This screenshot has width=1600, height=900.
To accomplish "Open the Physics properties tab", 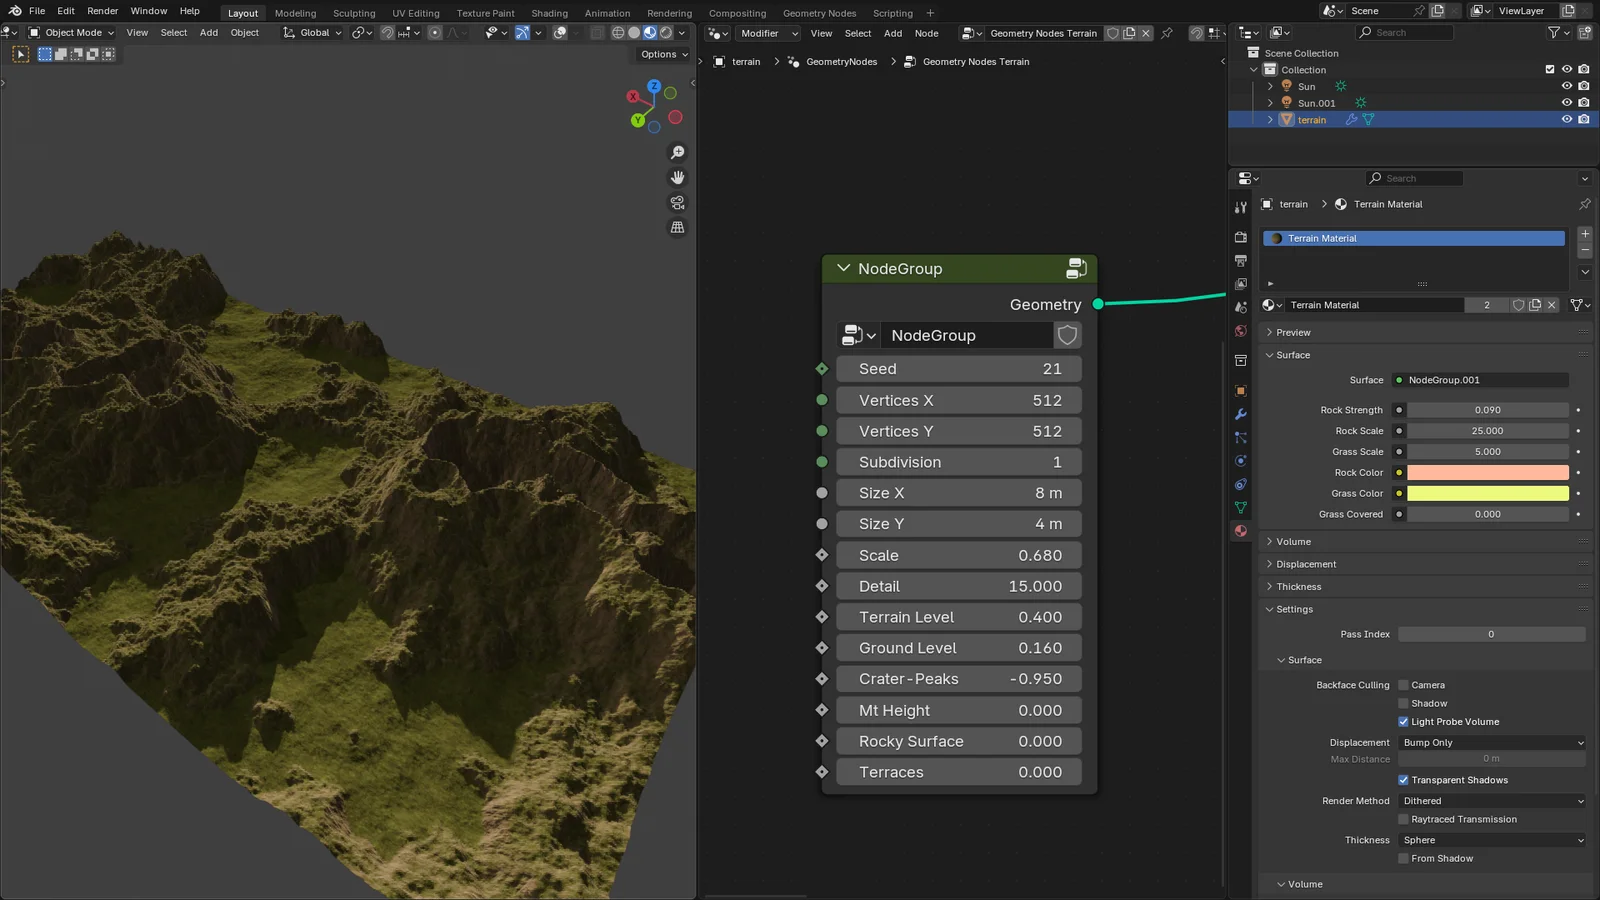I will pos(1240,460).
